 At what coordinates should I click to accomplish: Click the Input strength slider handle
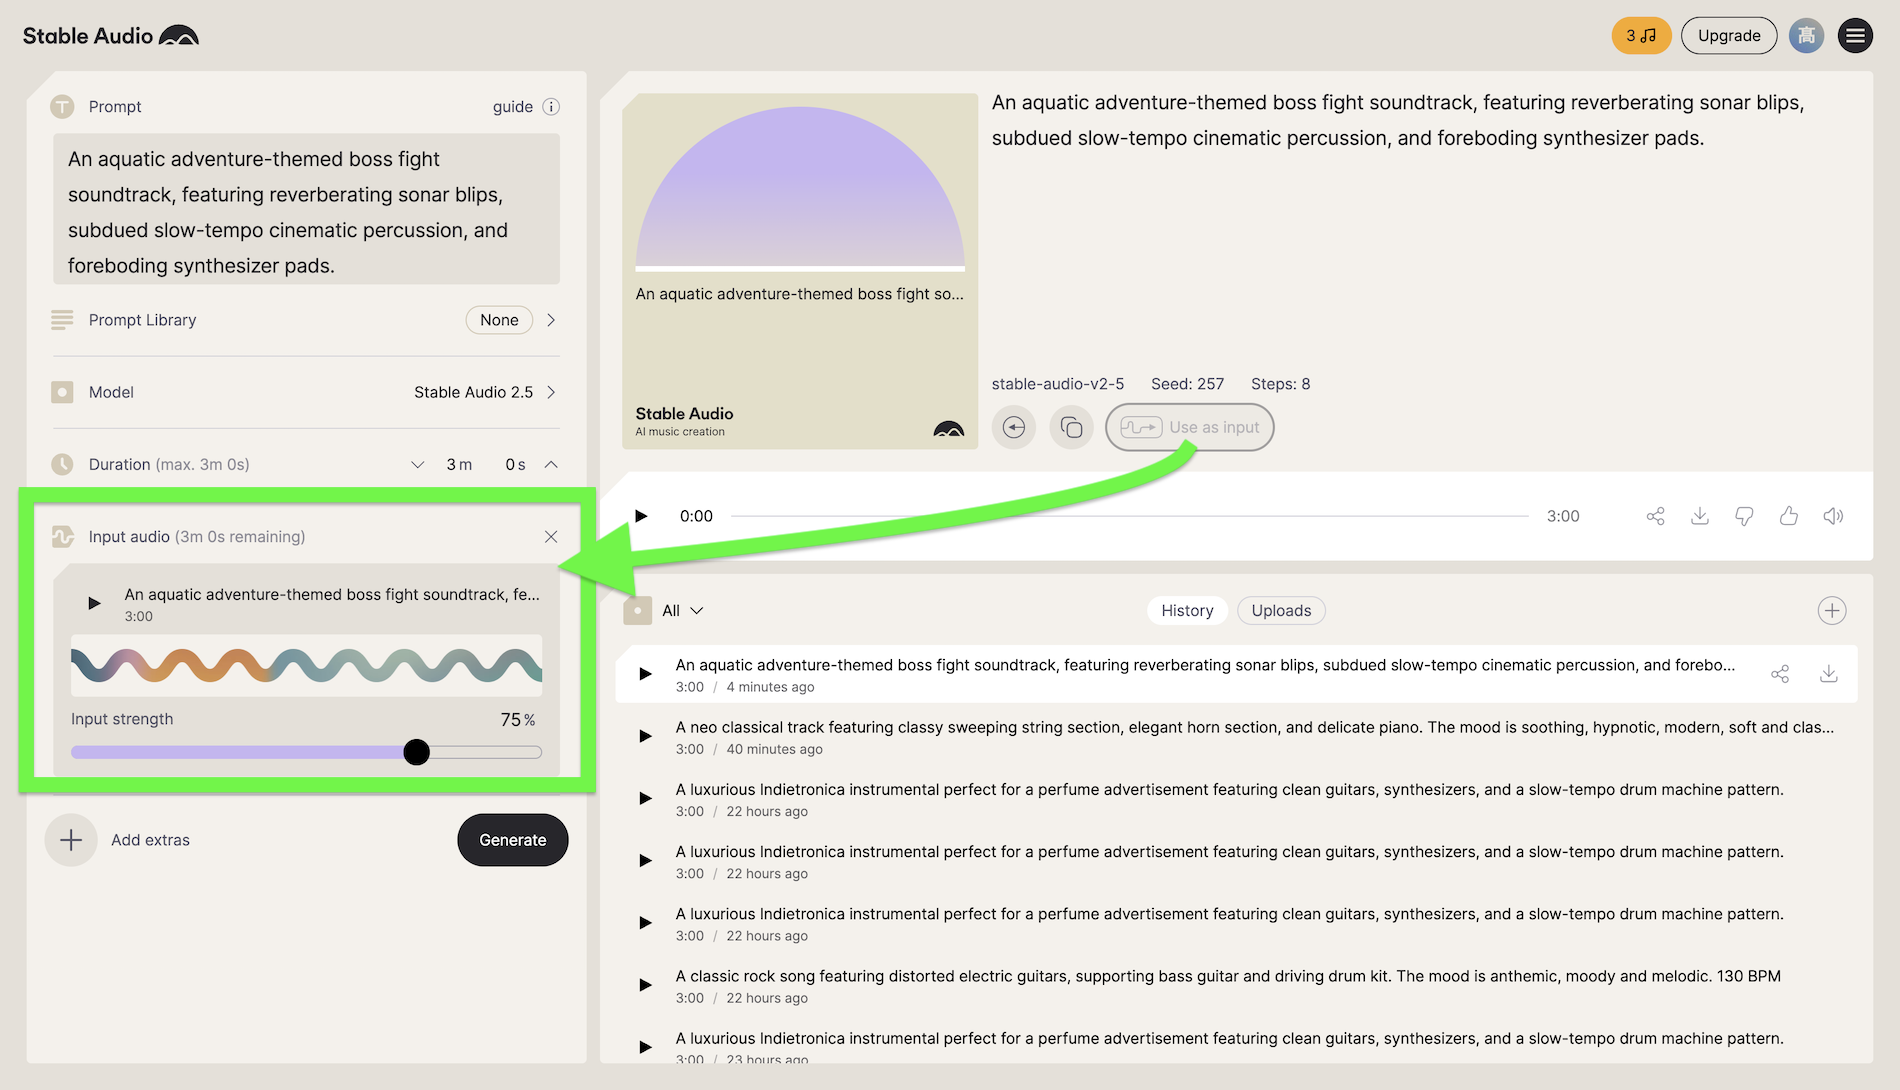[417, 752]
